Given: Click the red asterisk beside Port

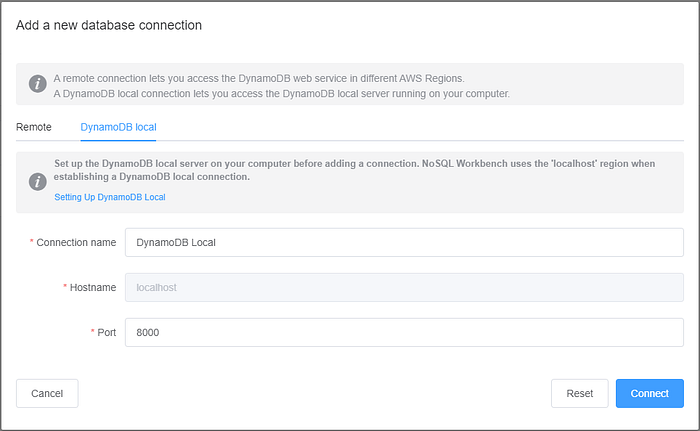Looking at the screenshot, I should (x=91, y=332).
